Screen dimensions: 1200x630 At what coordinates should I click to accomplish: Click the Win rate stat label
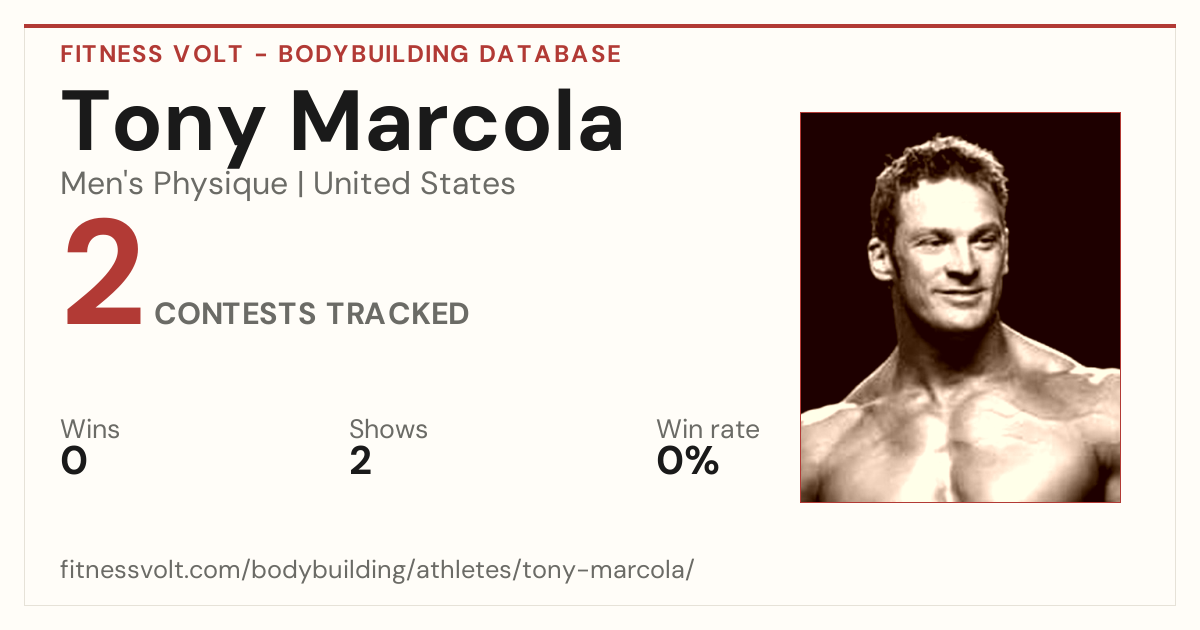708,429
